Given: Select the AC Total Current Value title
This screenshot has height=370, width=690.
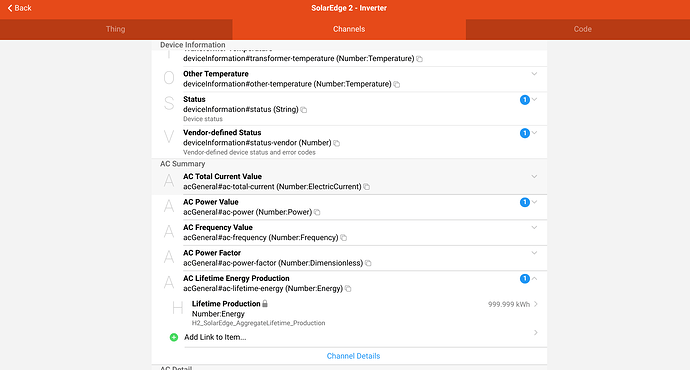Looking at the screenshot, I should point(223,176).
